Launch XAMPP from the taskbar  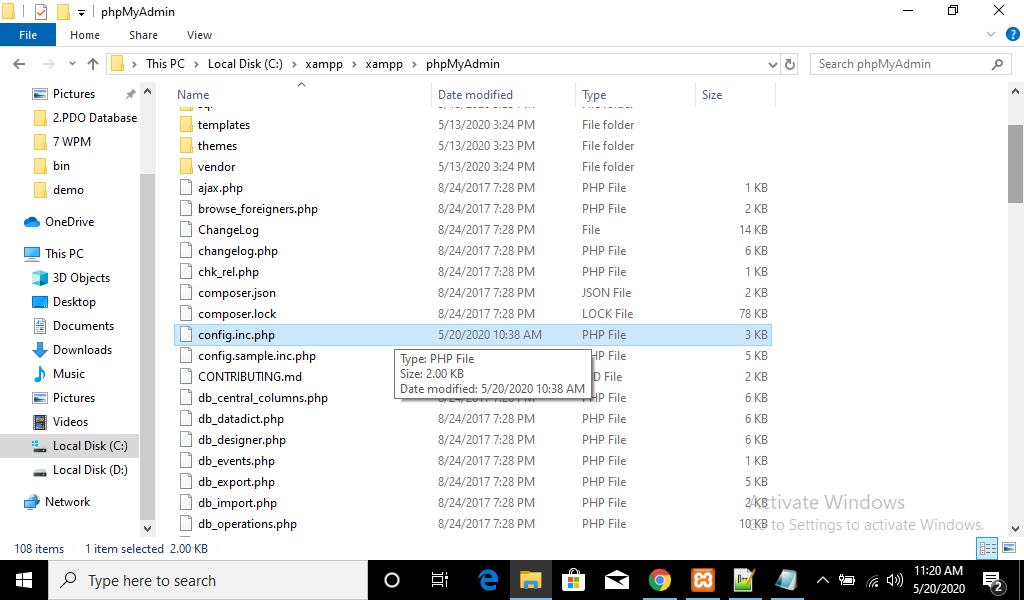pyautogui.click(x=701, y=580)
